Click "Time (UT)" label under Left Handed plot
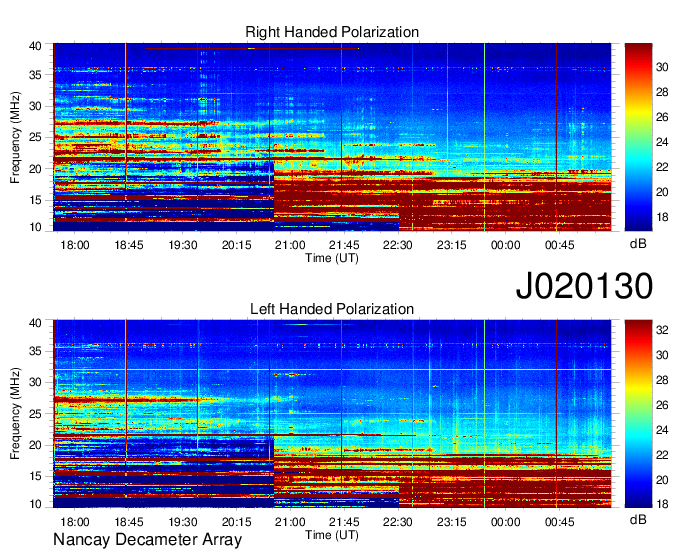 332,535
